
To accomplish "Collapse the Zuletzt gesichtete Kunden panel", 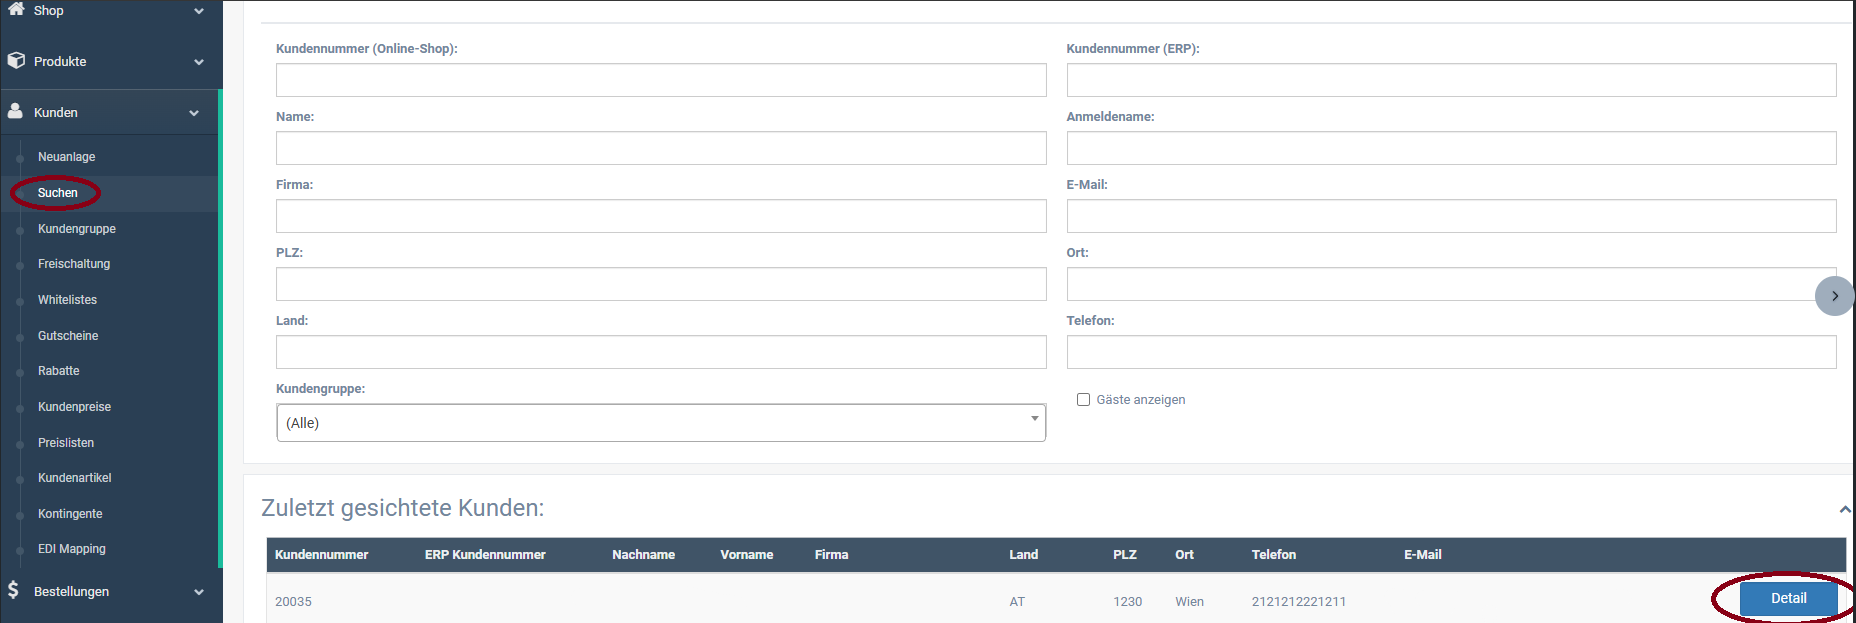I will [x=1845, y=509].
